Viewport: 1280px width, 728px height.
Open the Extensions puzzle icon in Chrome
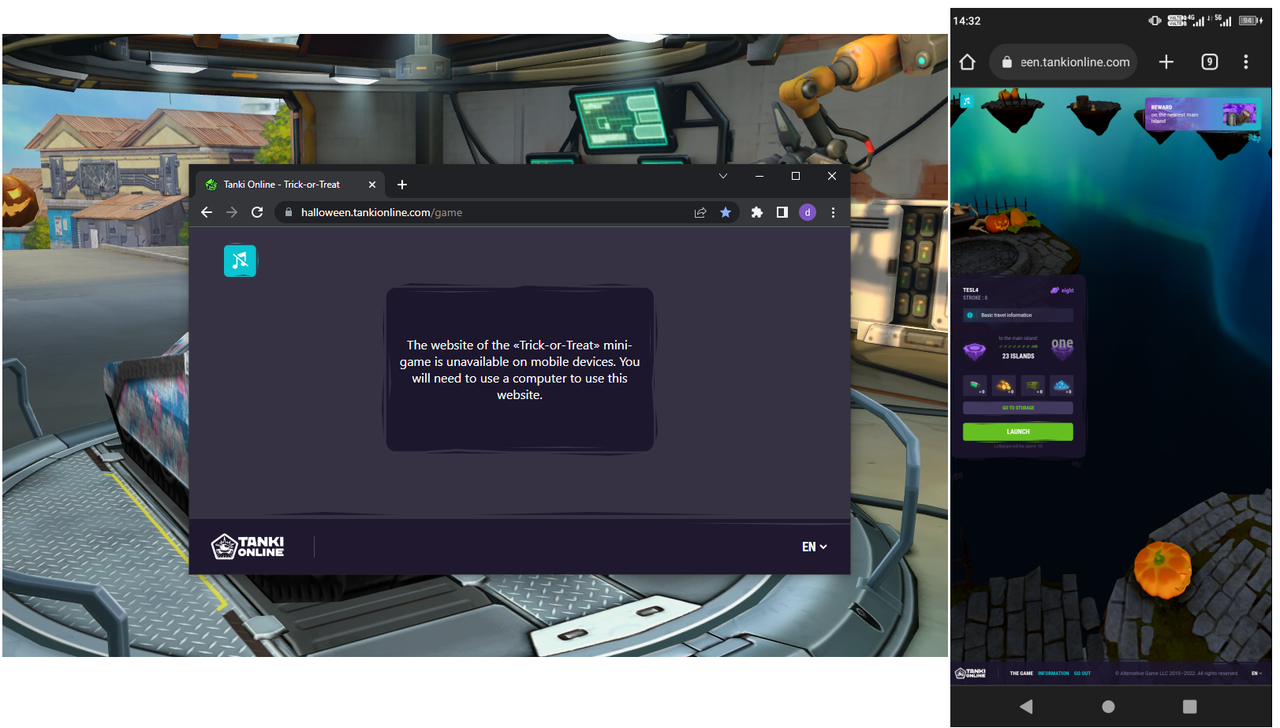[757, 212]
